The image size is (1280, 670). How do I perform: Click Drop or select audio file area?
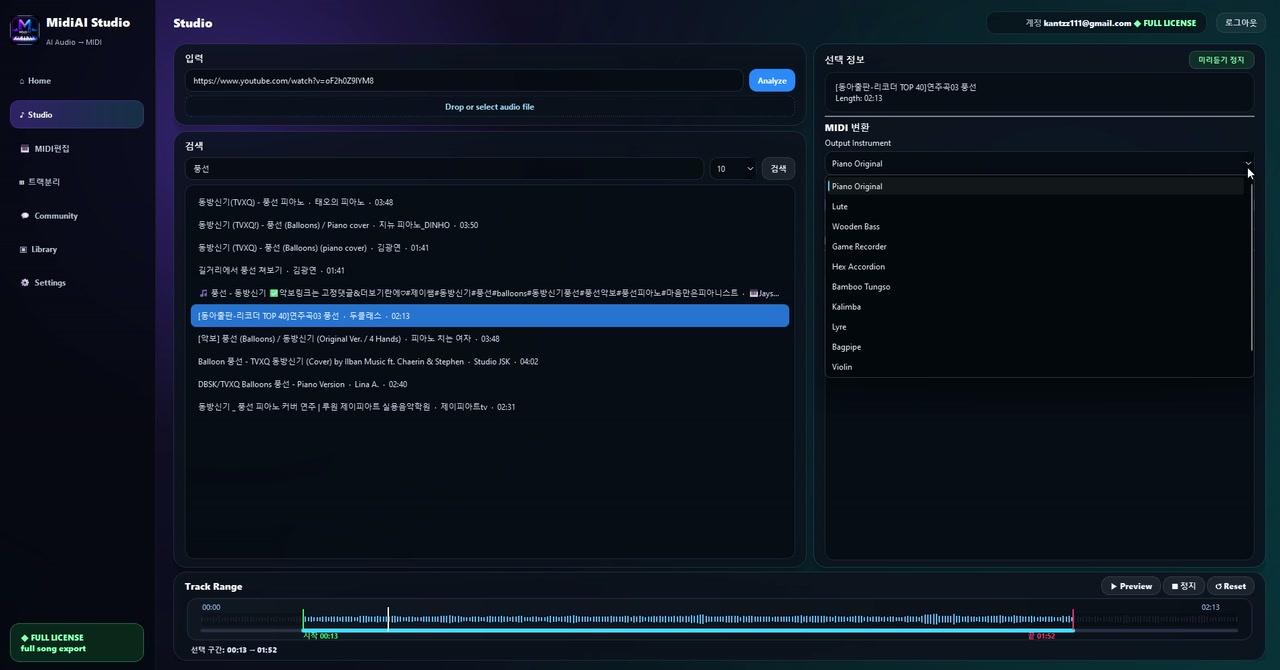(490, 106)
